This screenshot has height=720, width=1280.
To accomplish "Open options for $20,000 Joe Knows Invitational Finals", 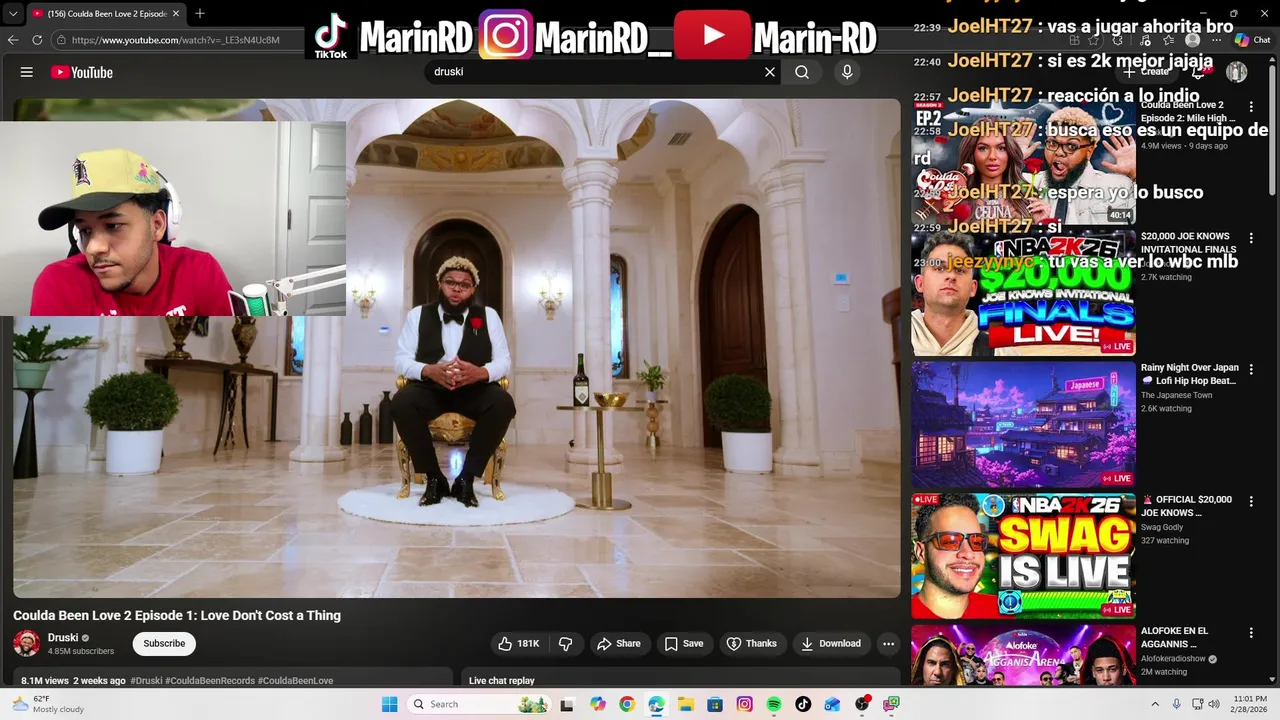I will (1250, 238).
